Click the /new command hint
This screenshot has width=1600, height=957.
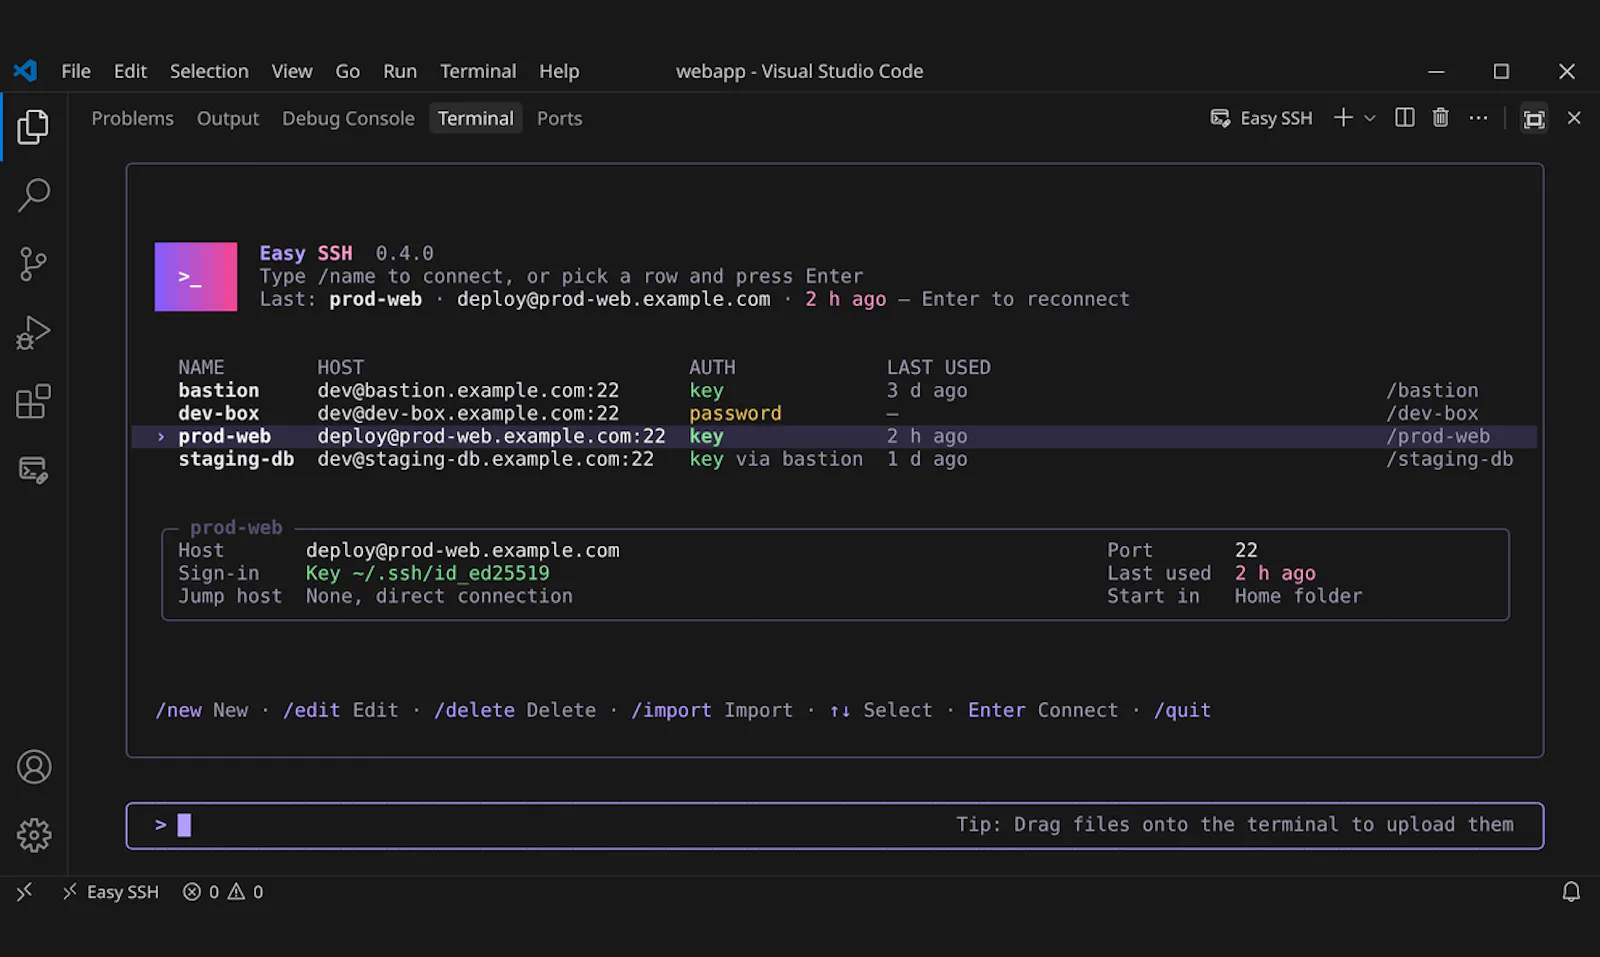pyautogui.click(x=179, y=710)
